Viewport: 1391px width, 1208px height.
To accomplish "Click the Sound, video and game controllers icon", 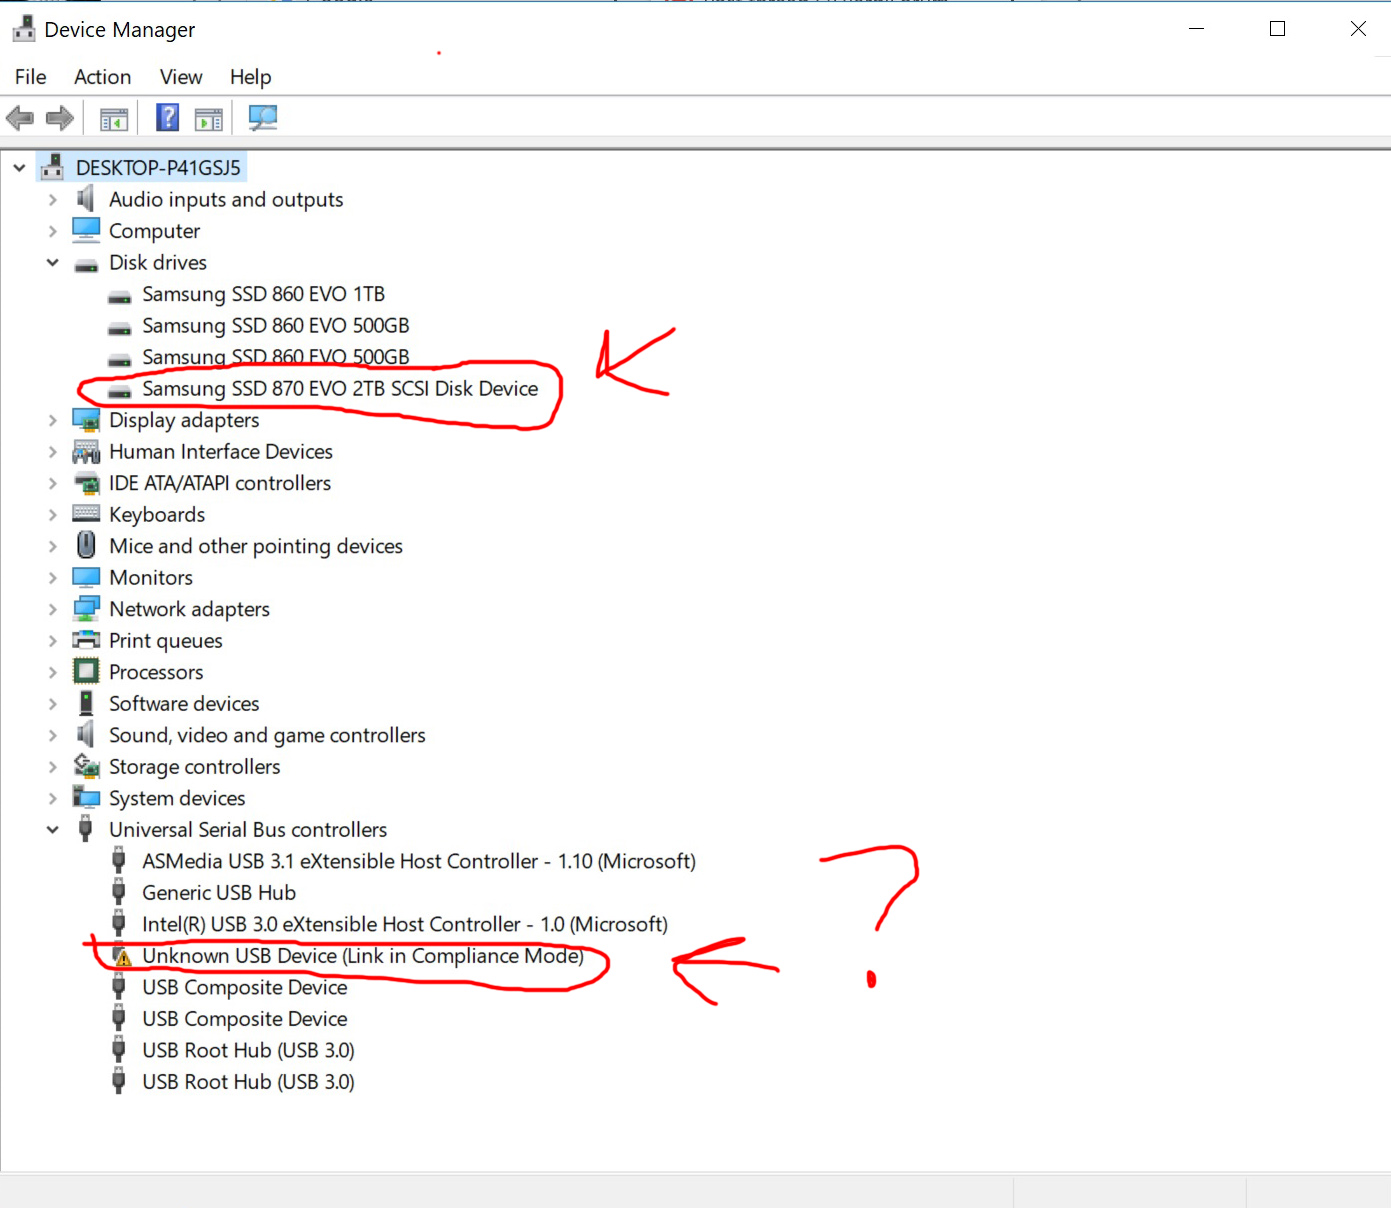I will click(x=86, y=734).
